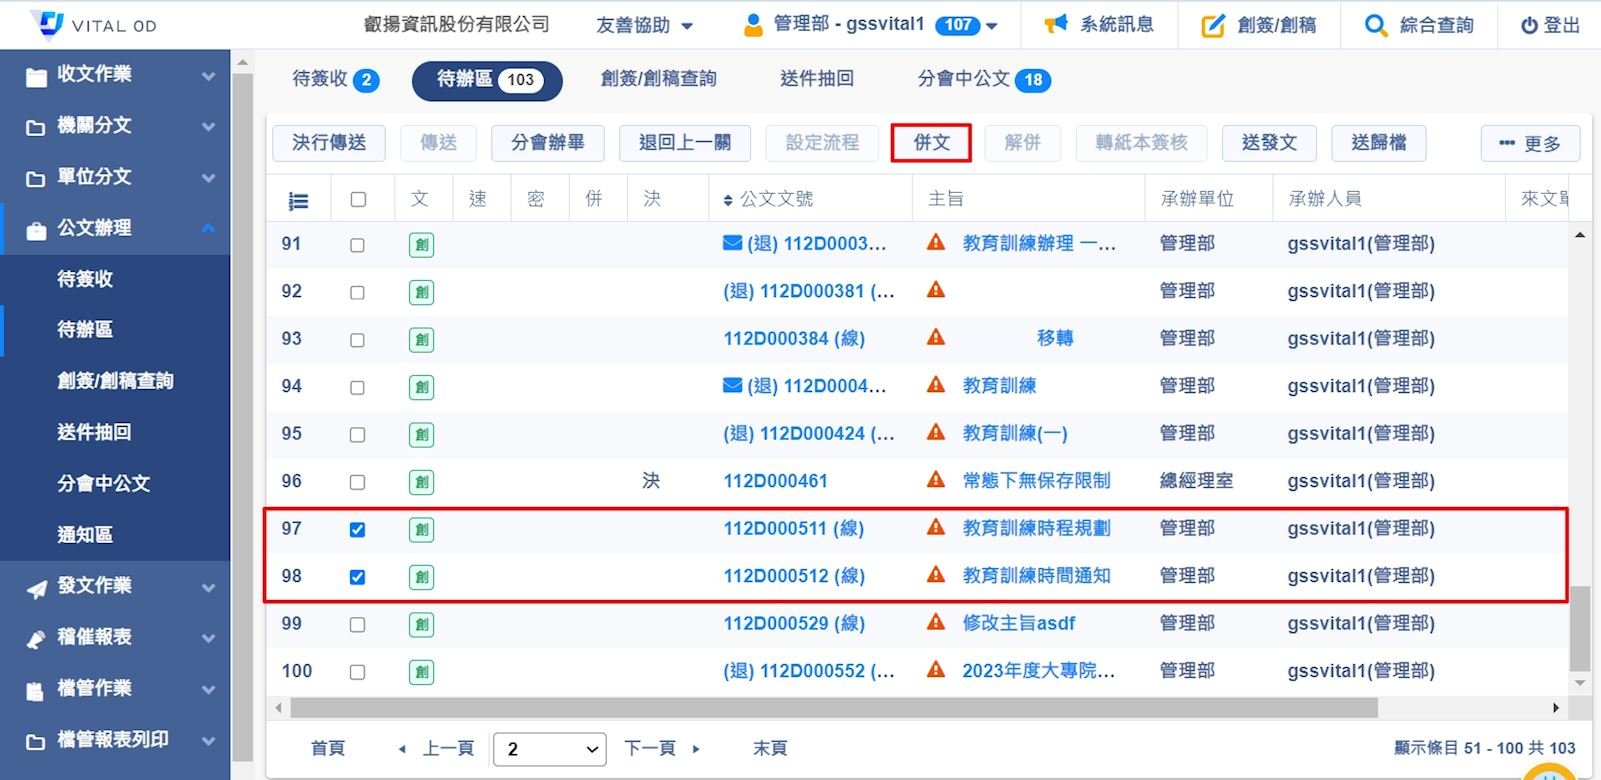The image size is (1601, 780).
Task: Click warning triangle icon on row 96
Action: 936,481
